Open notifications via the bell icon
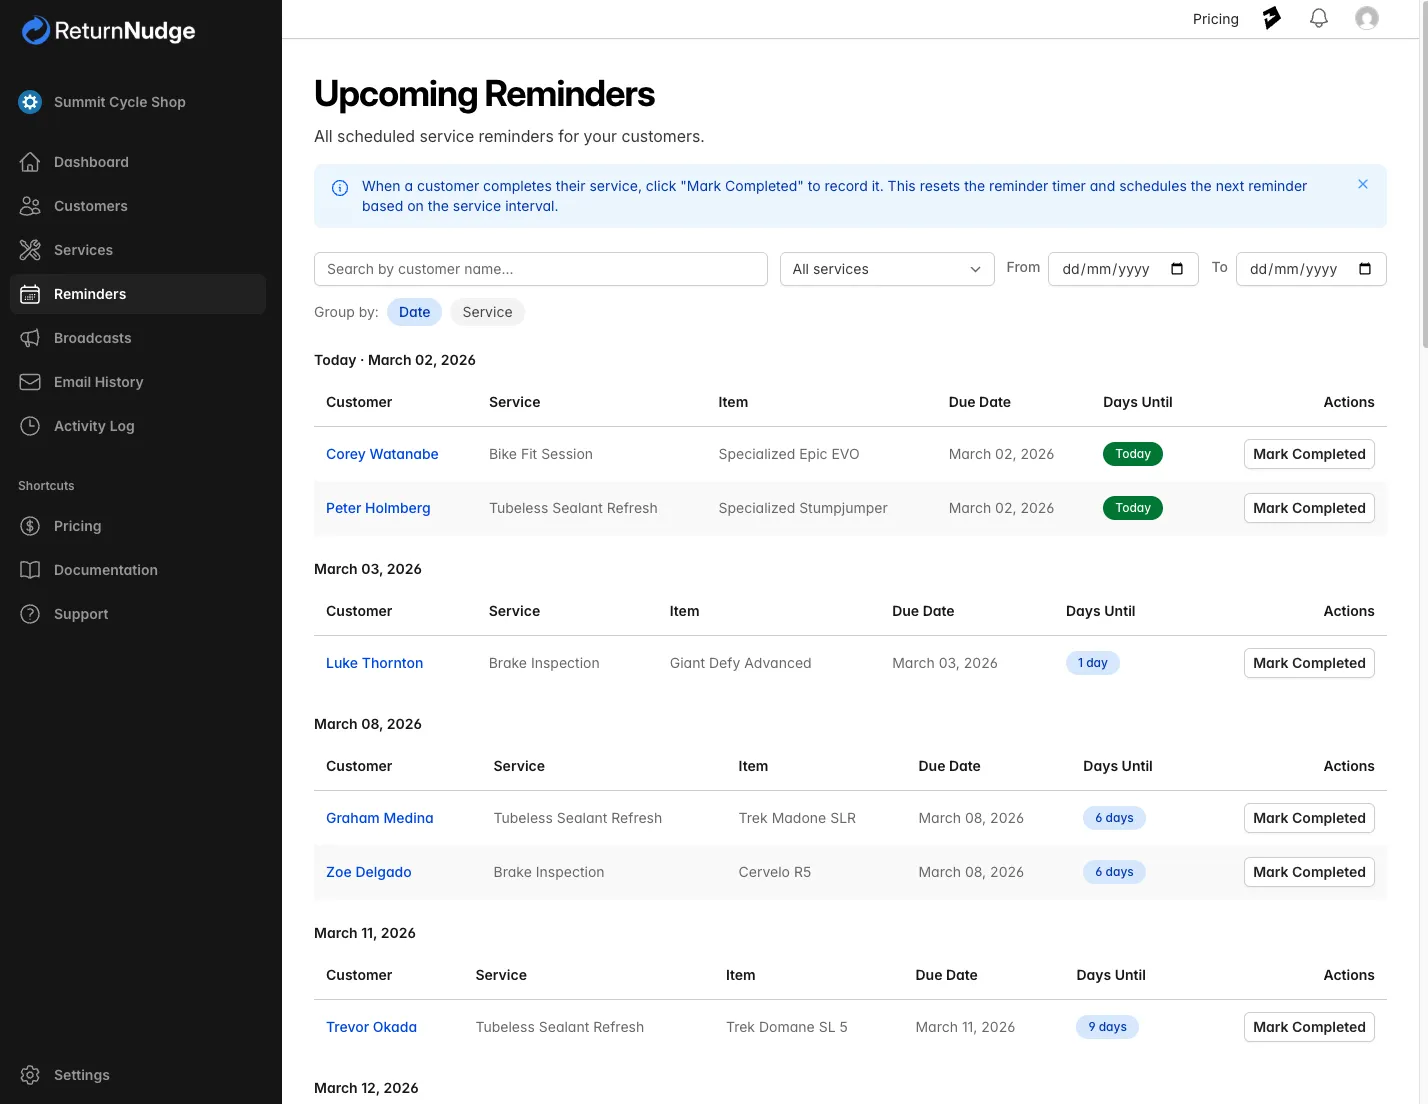This screenshot has width=1428, height=1104. [1318, 17]
